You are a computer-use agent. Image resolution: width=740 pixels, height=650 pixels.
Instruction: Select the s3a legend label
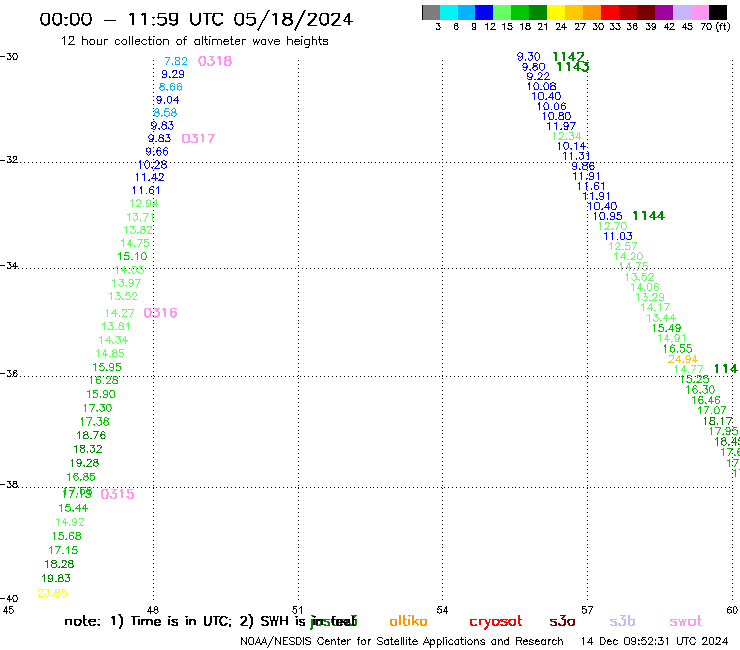562,621
